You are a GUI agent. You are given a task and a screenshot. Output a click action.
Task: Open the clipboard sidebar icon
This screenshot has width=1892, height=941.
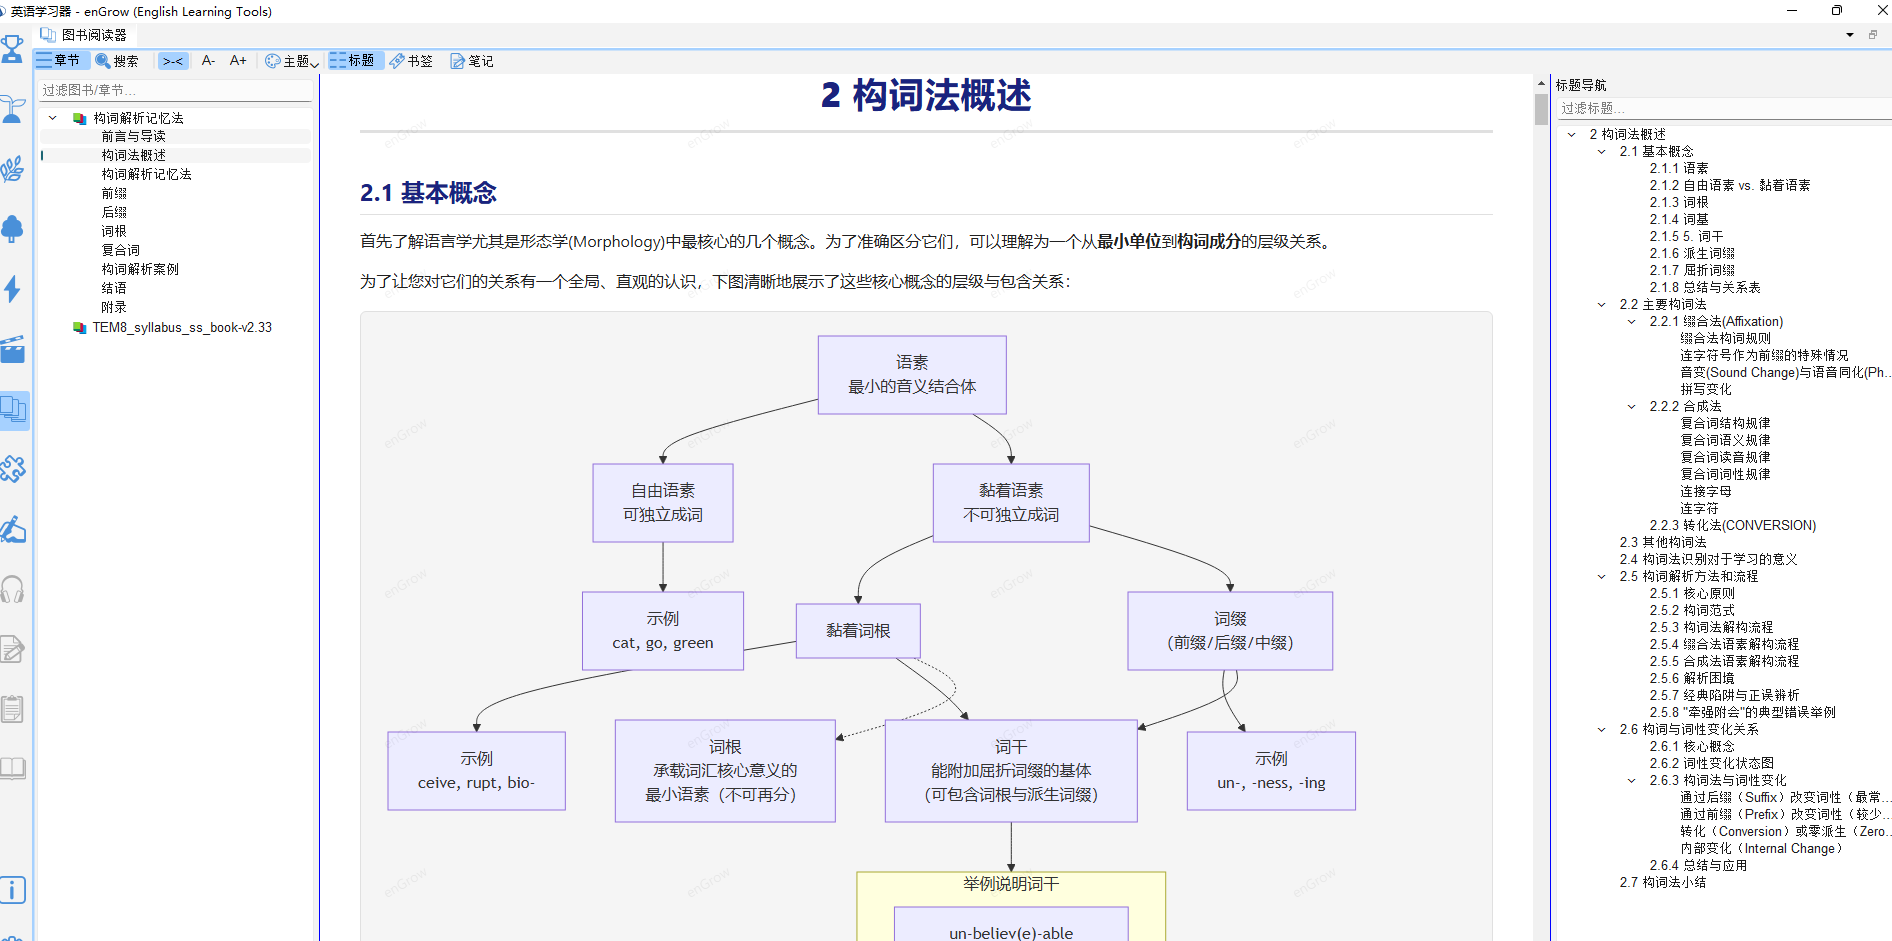tap(13, 709)
